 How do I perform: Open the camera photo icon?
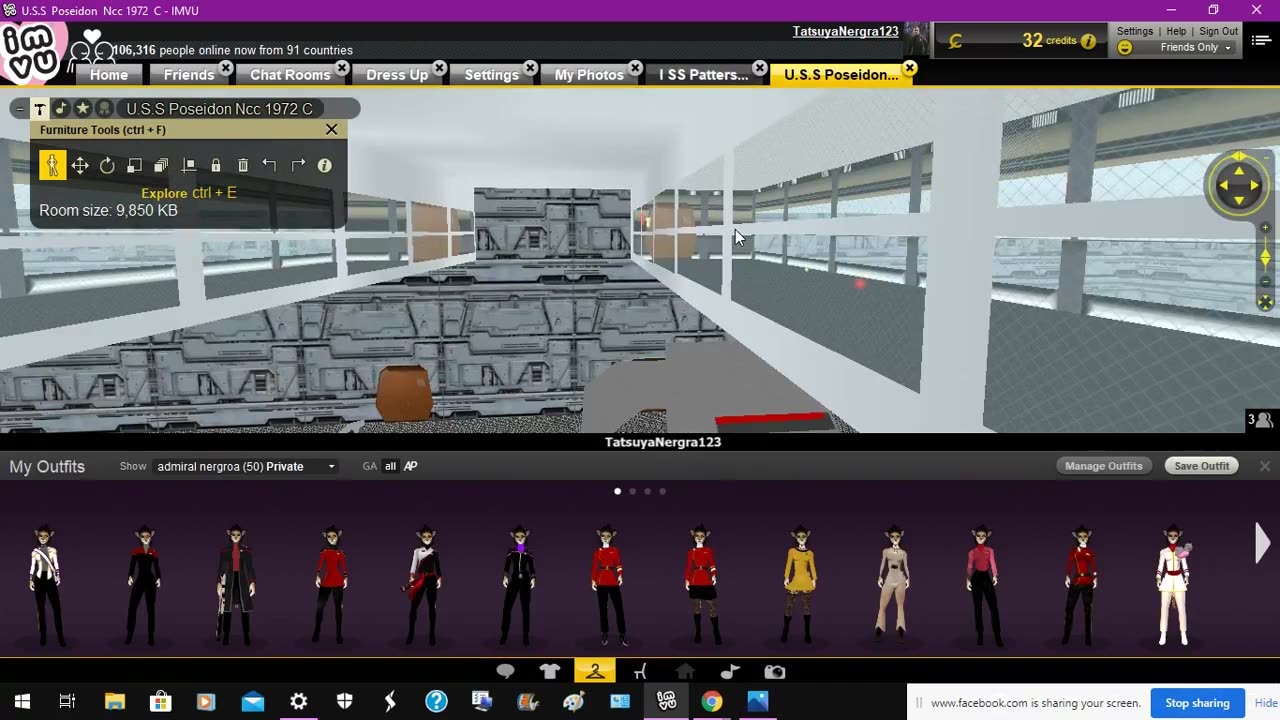click(x=775, y=672)
